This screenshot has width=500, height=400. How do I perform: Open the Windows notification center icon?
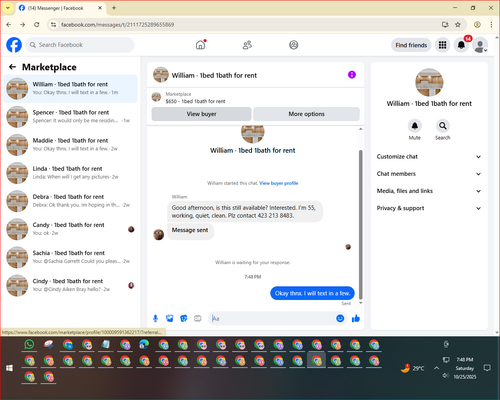point(487,368)
